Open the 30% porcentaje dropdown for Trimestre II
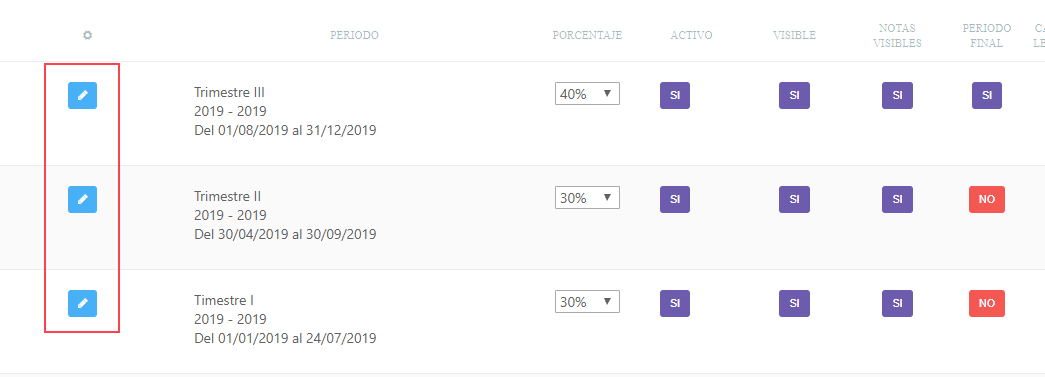 pos(587,198)
